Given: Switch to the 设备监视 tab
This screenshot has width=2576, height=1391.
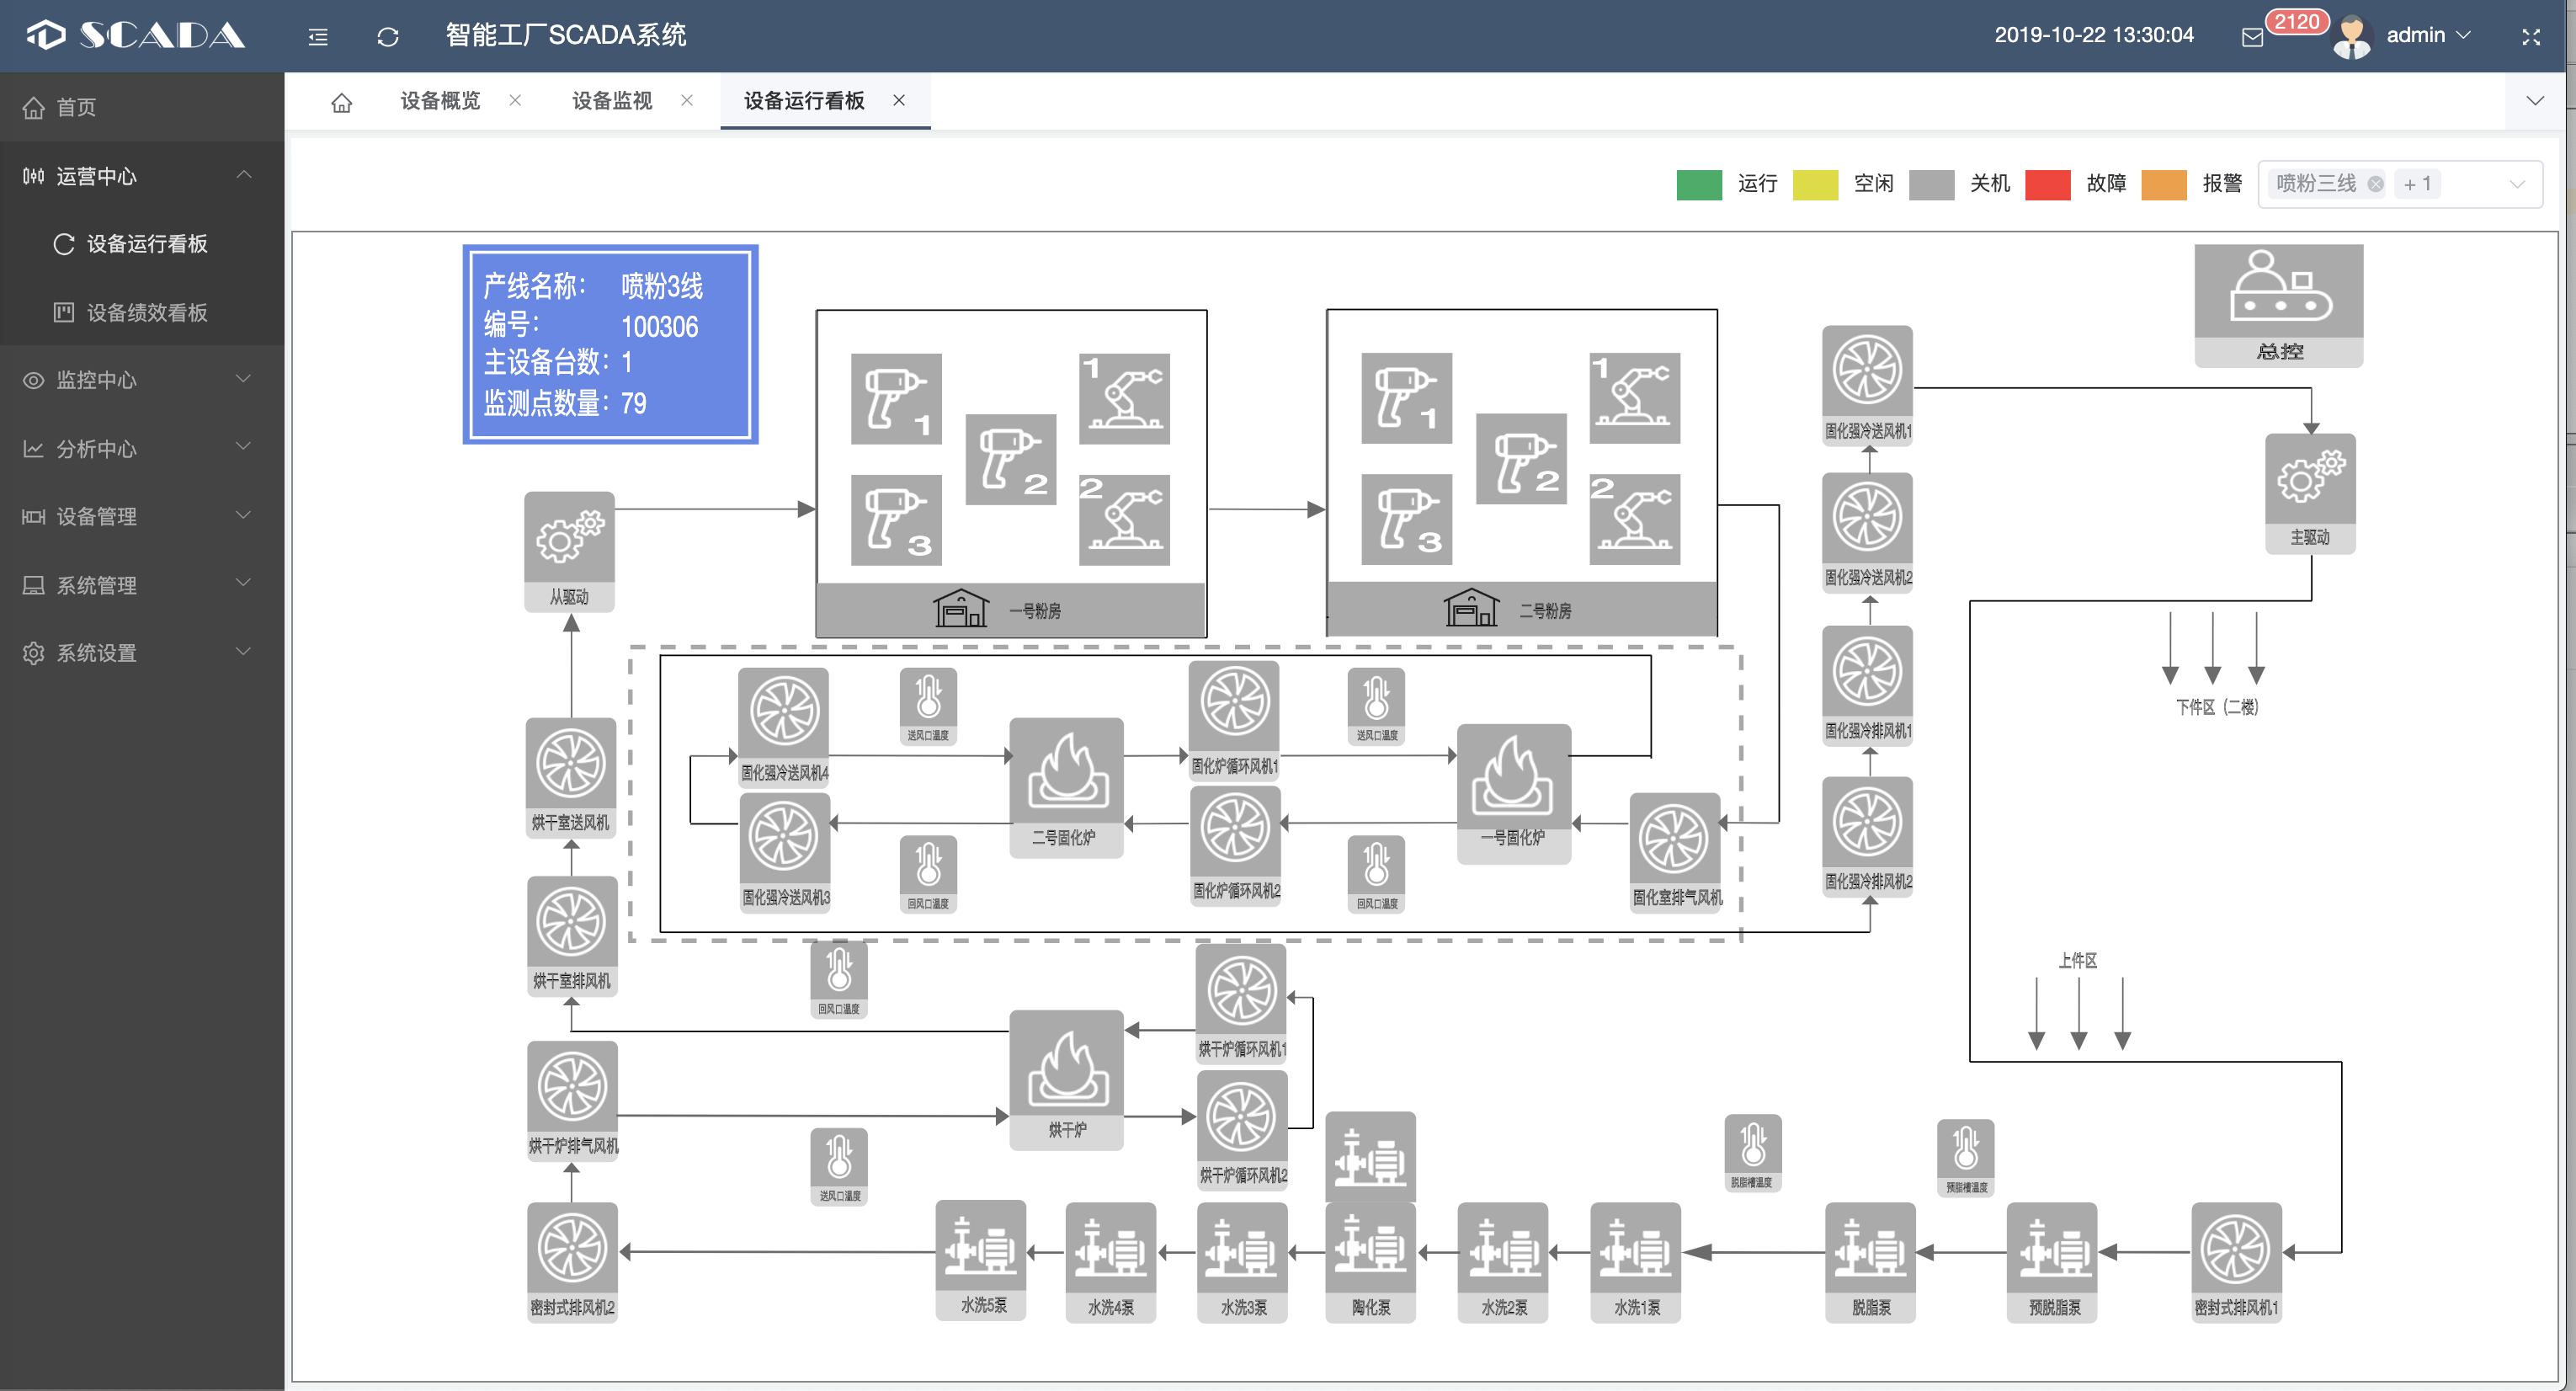Looking at the screenshot, I should [x=611, y=101].
